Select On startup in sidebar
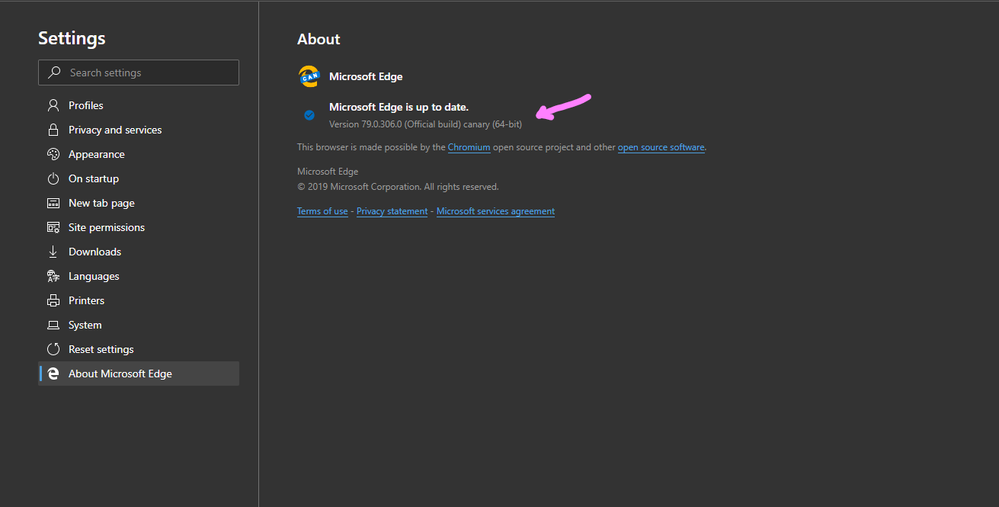The width and height of the screenshot is (999, 507). [x=139, y=179]
